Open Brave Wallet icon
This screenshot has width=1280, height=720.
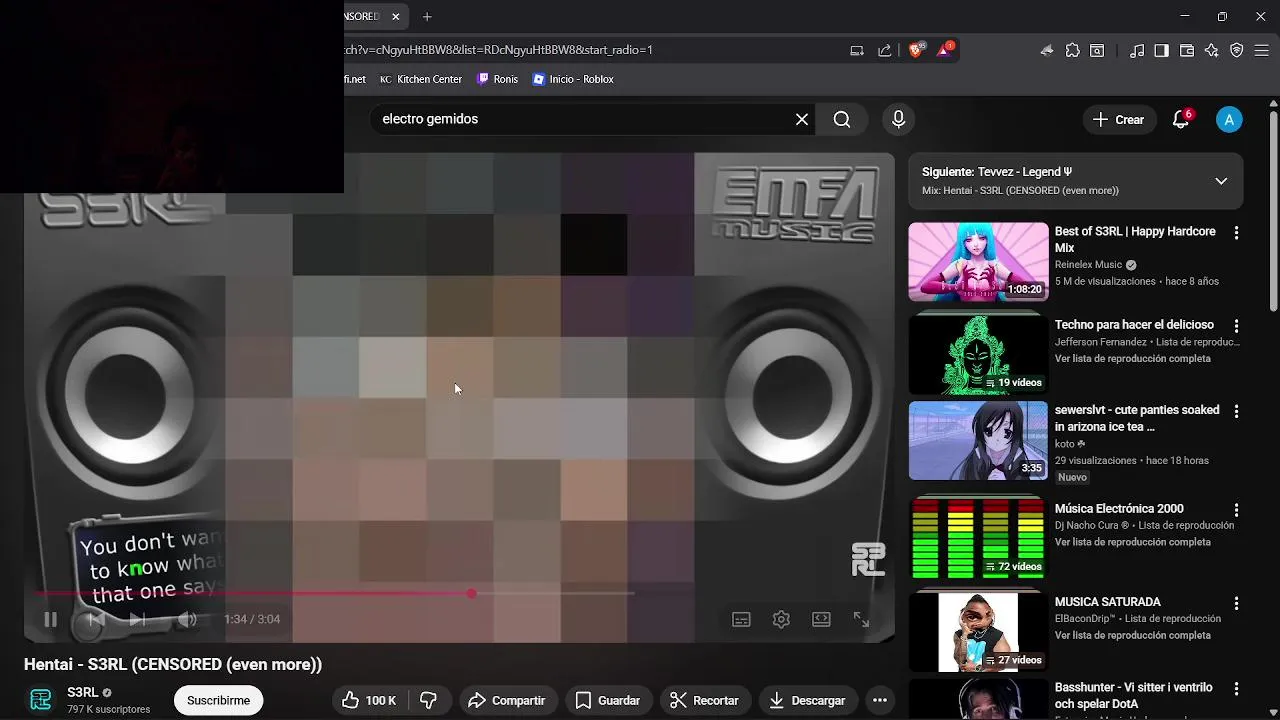pos(1187,50)
